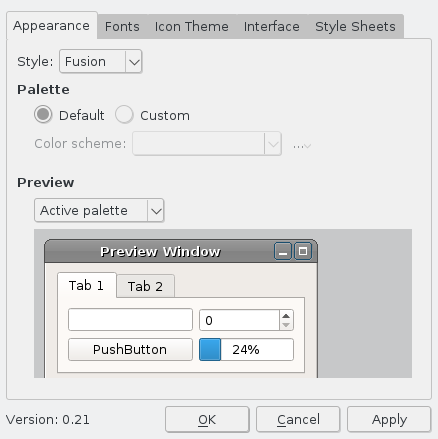Viewport: 438px width, 439px height.
Task: Decrement the spin box down arrow
Action: click(x=286, y=325)
